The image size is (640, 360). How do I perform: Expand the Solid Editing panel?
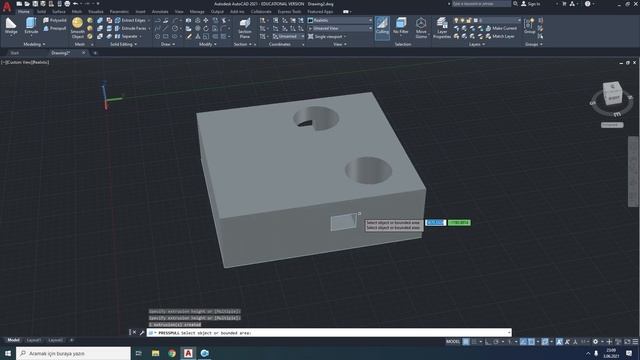124,44
